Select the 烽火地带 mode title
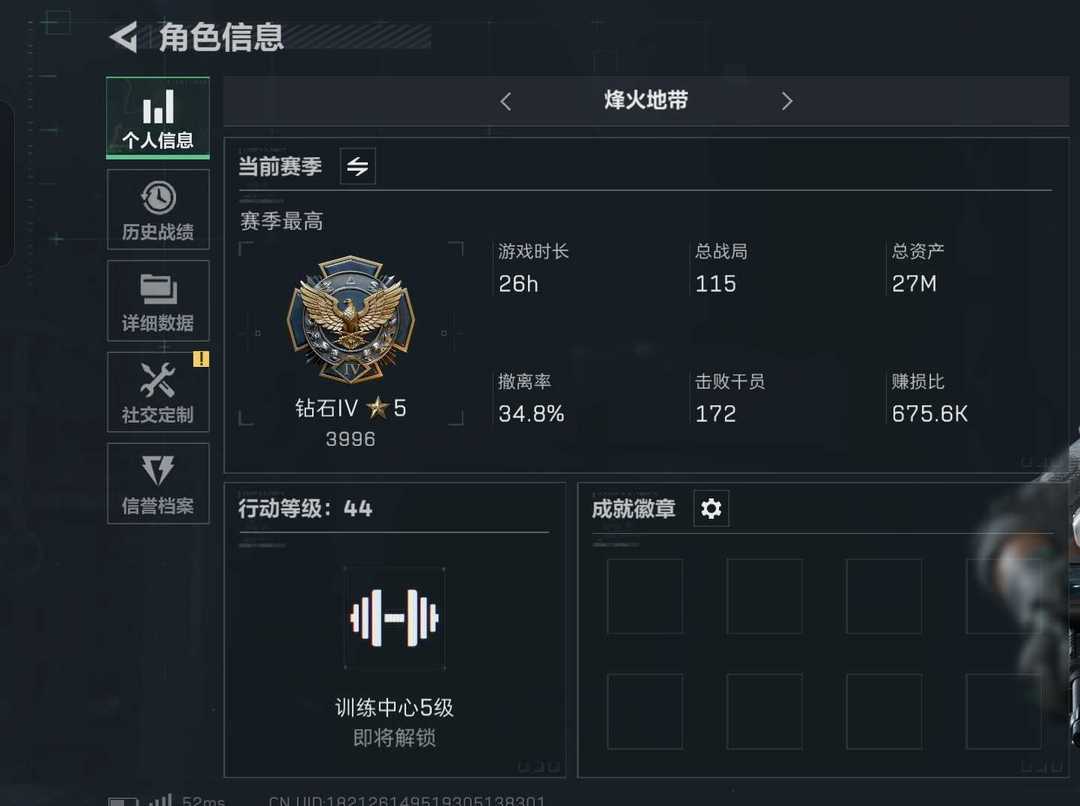Viewport: 1080px width, 806px height. point(646,101)
